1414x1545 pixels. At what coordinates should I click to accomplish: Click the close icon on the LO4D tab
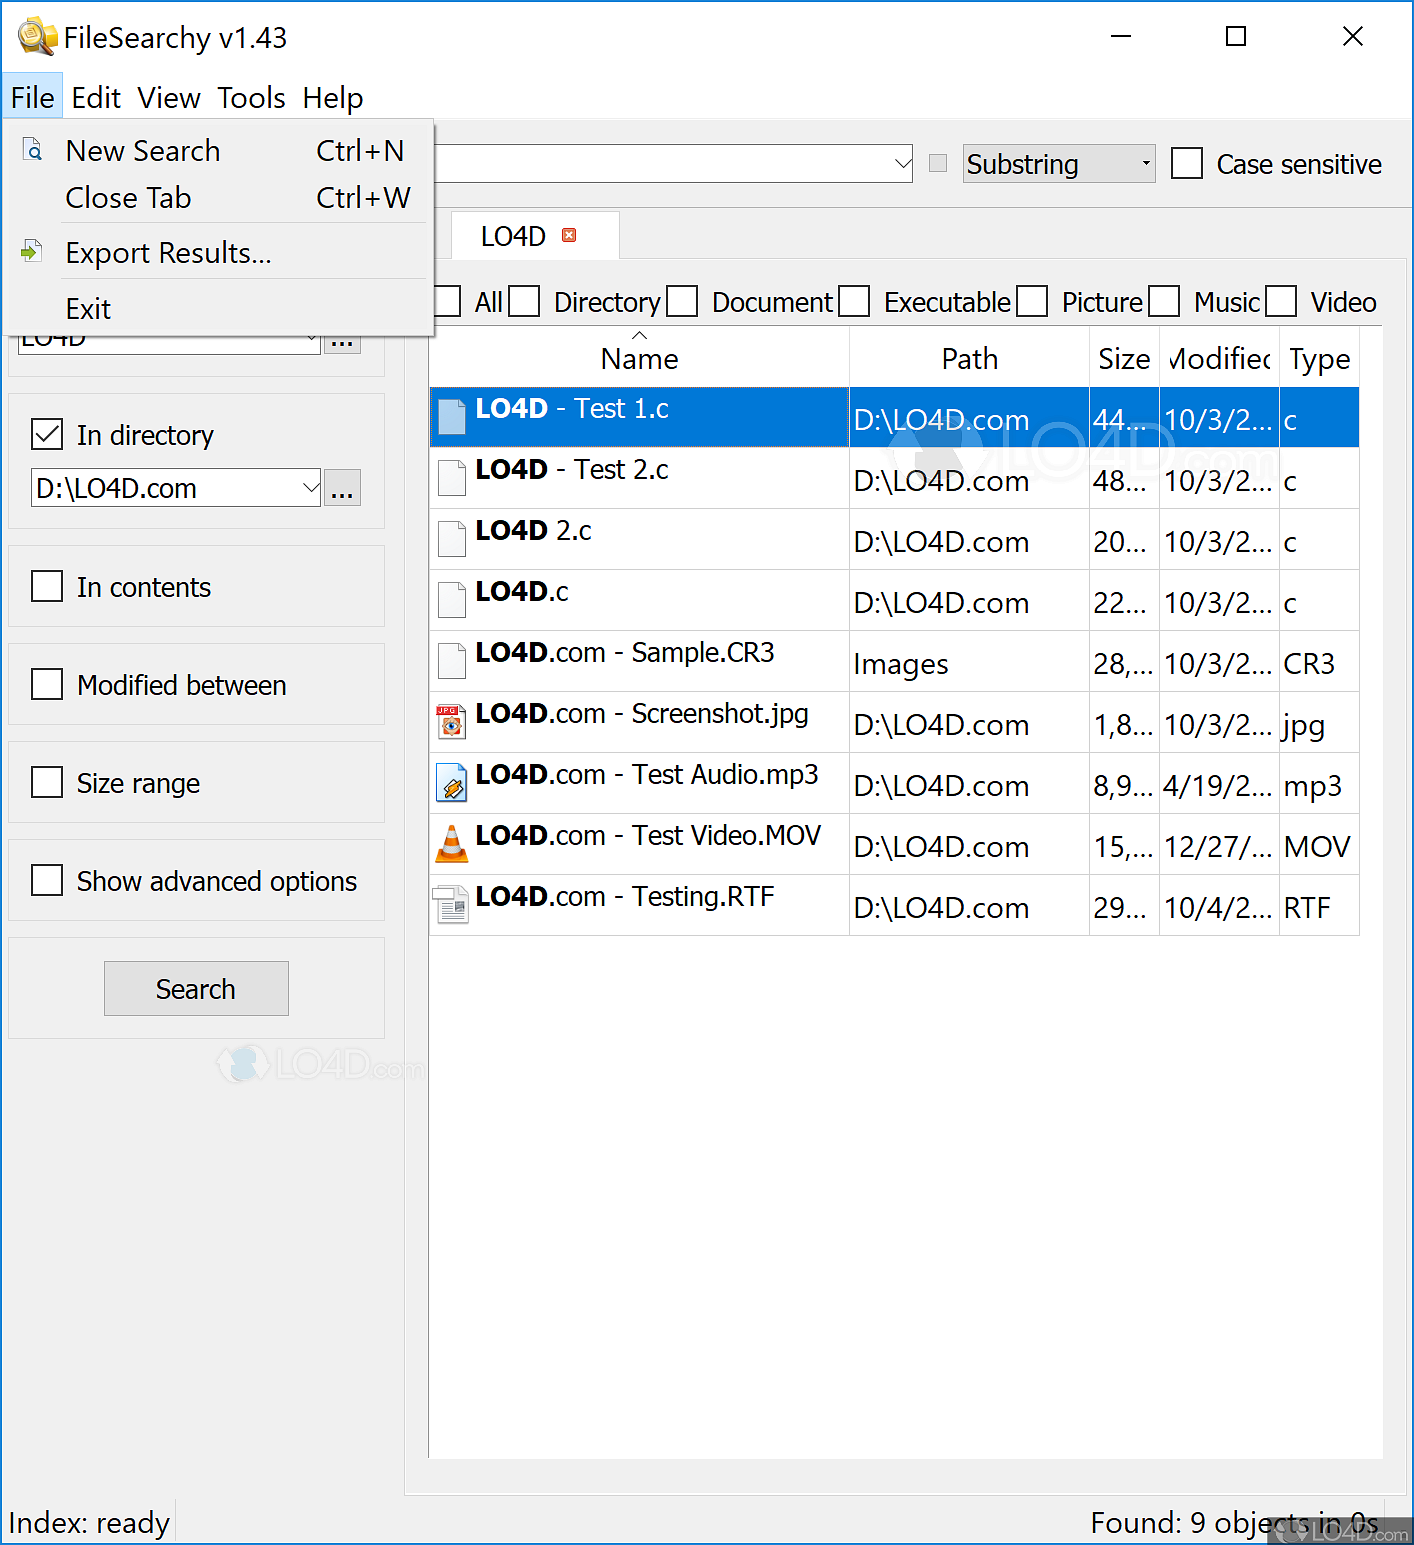(569, 234)
